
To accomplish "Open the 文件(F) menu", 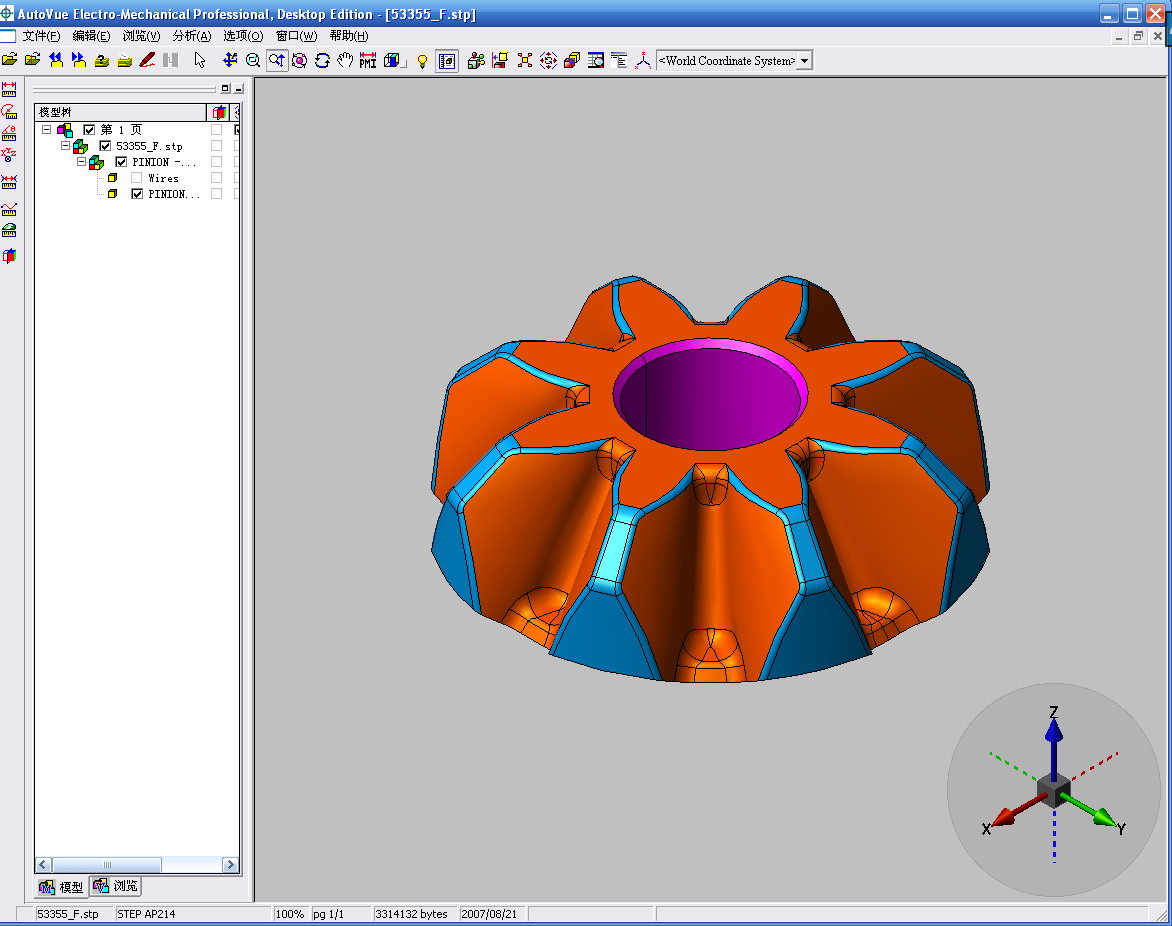I will 41,36.
